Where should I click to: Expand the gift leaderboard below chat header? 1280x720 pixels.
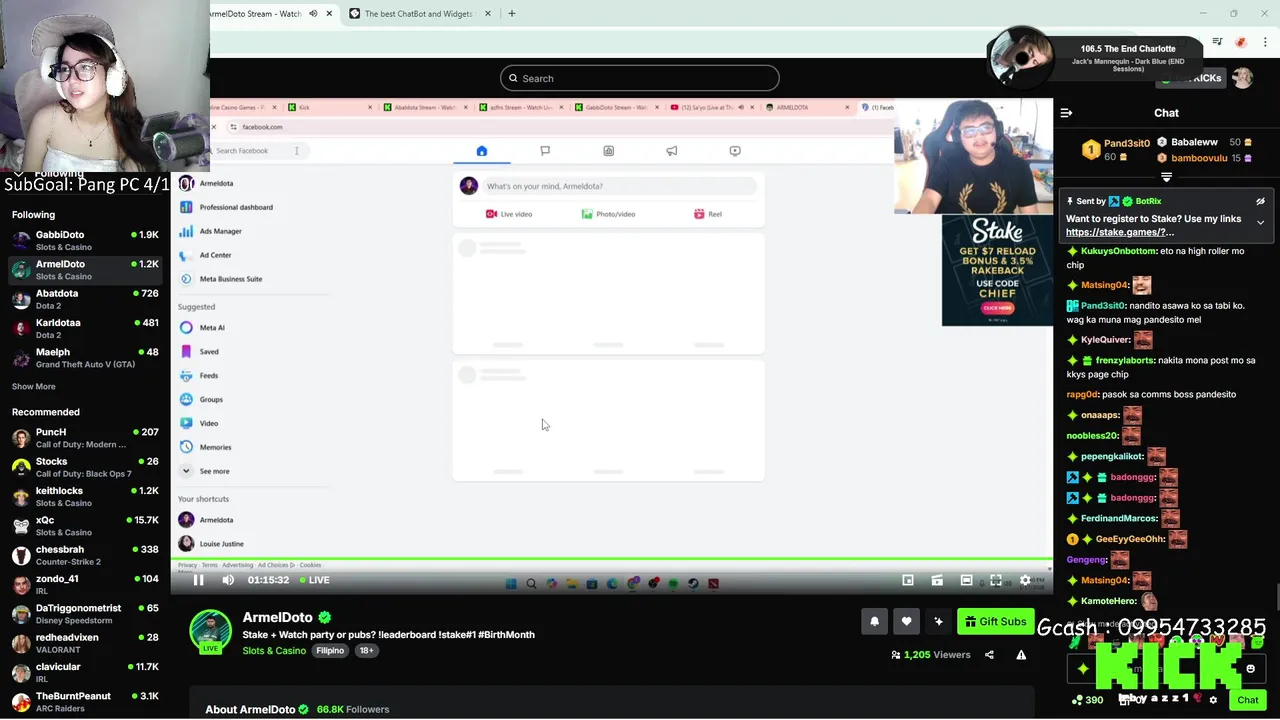[x=1166, y=177]
